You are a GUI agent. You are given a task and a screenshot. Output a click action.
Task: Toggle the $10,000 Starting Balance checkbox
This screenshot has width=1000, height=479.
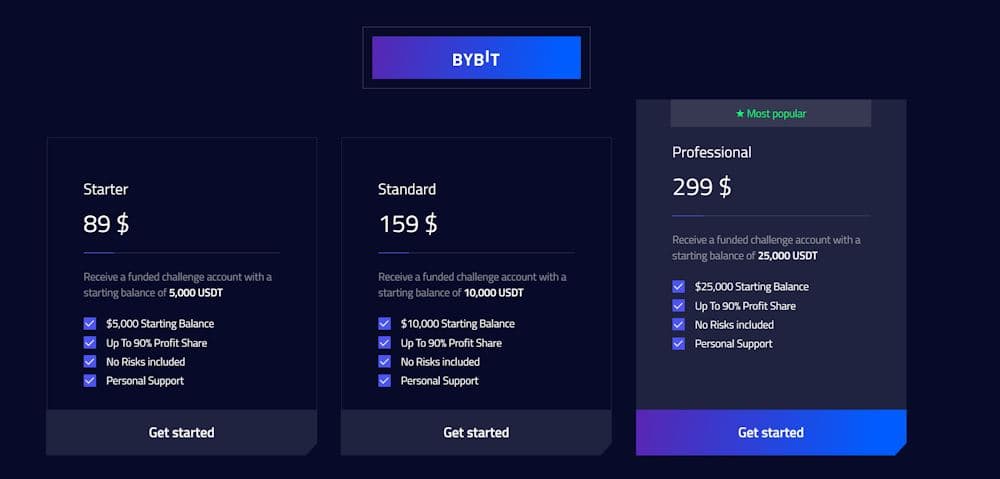[x=385, y=323]
